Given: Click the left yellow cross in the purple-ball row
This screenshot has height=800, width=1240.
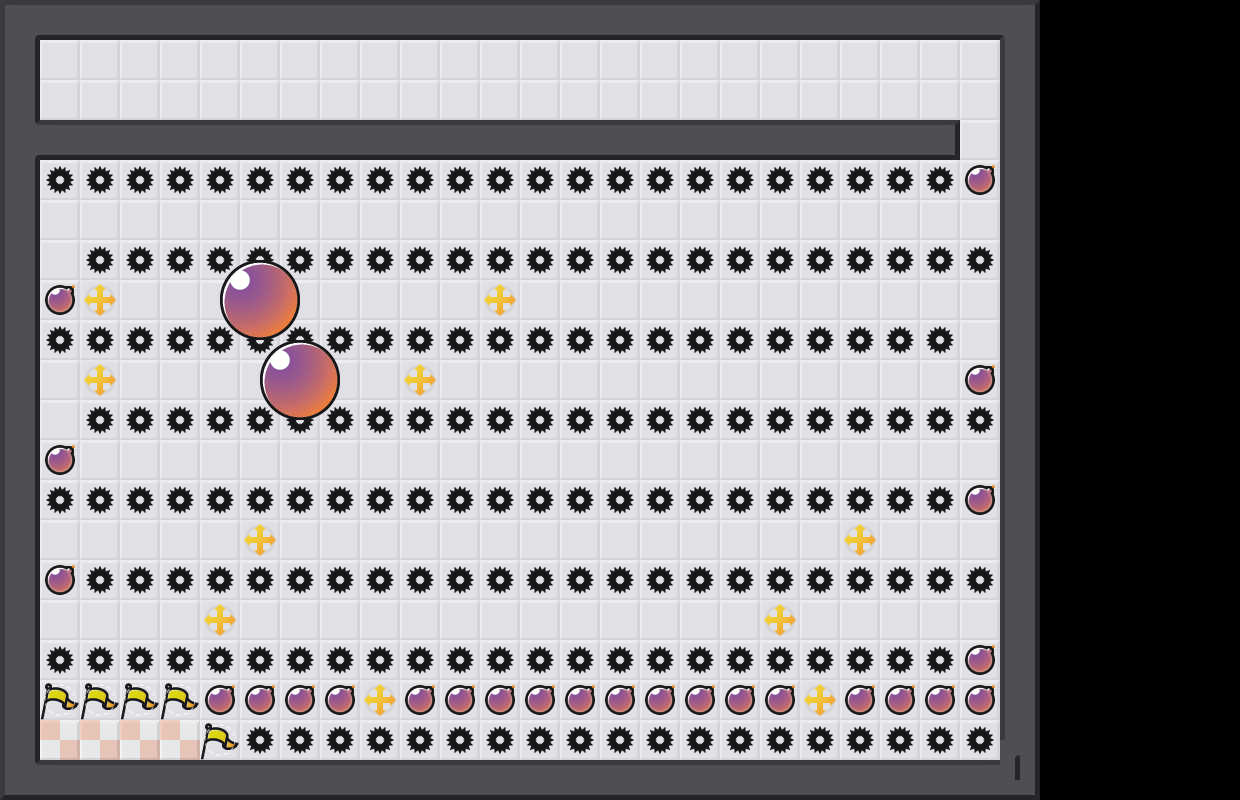Looking at the screenshot, I should tap(380, 700).
